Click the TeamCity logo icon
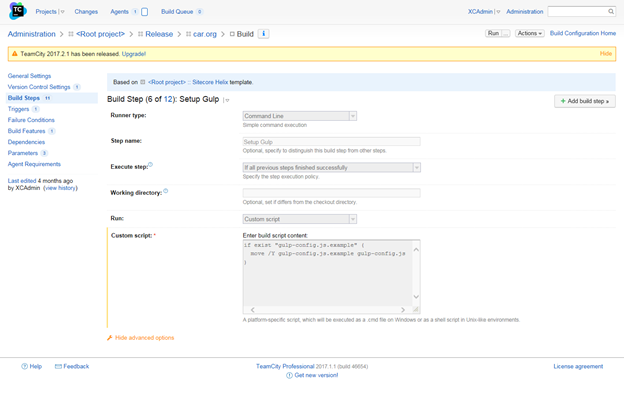 coord(18,11)
